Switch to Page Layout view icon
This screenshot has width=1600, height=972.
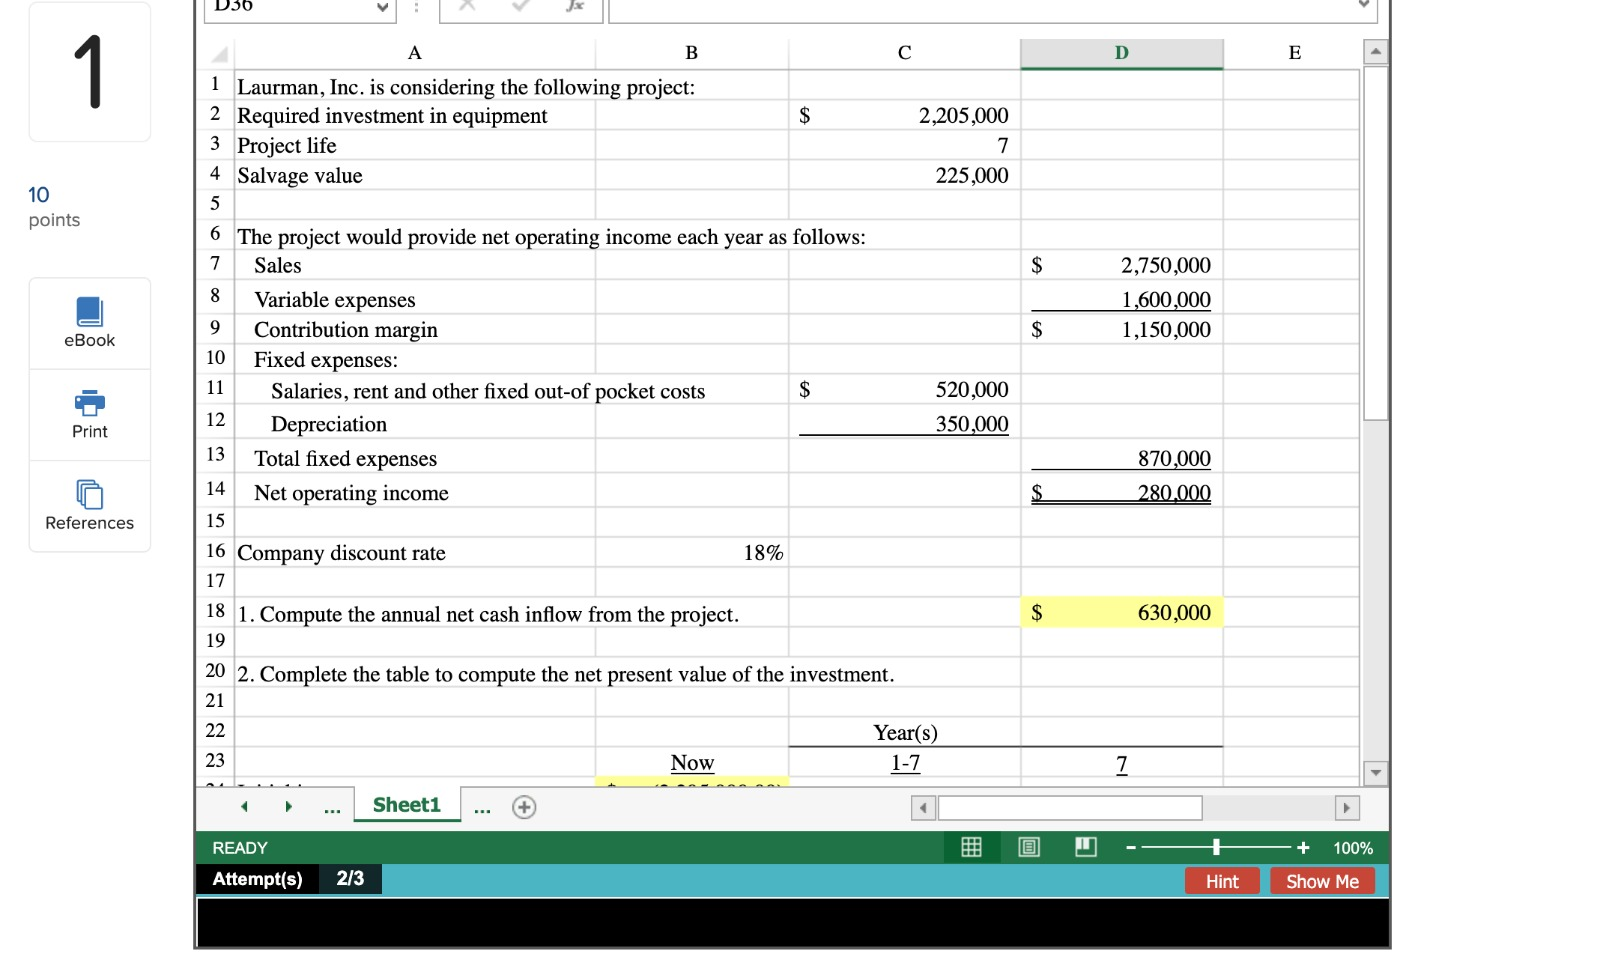(x=1029, y=848)
